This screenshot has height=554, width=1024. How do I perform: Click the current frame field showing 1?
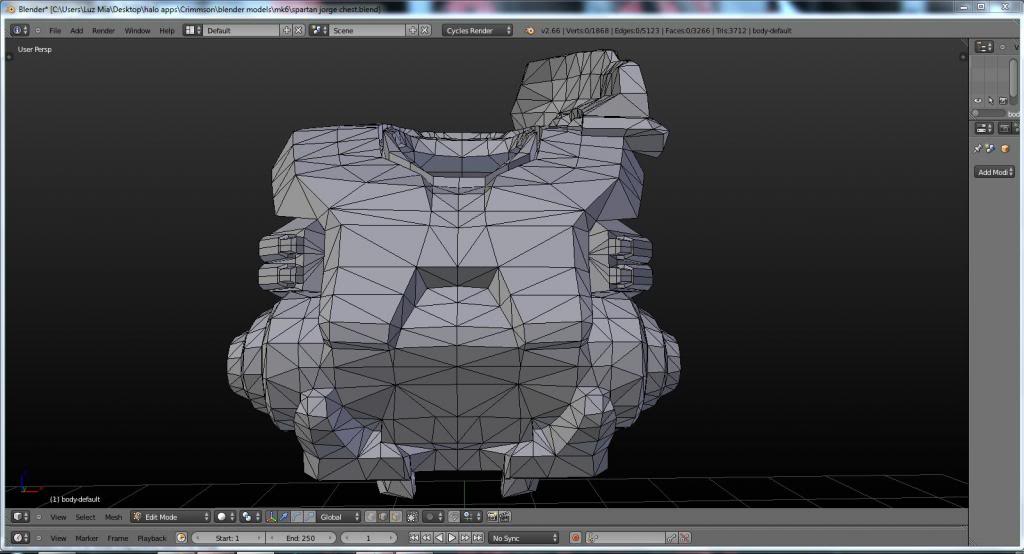368,538
